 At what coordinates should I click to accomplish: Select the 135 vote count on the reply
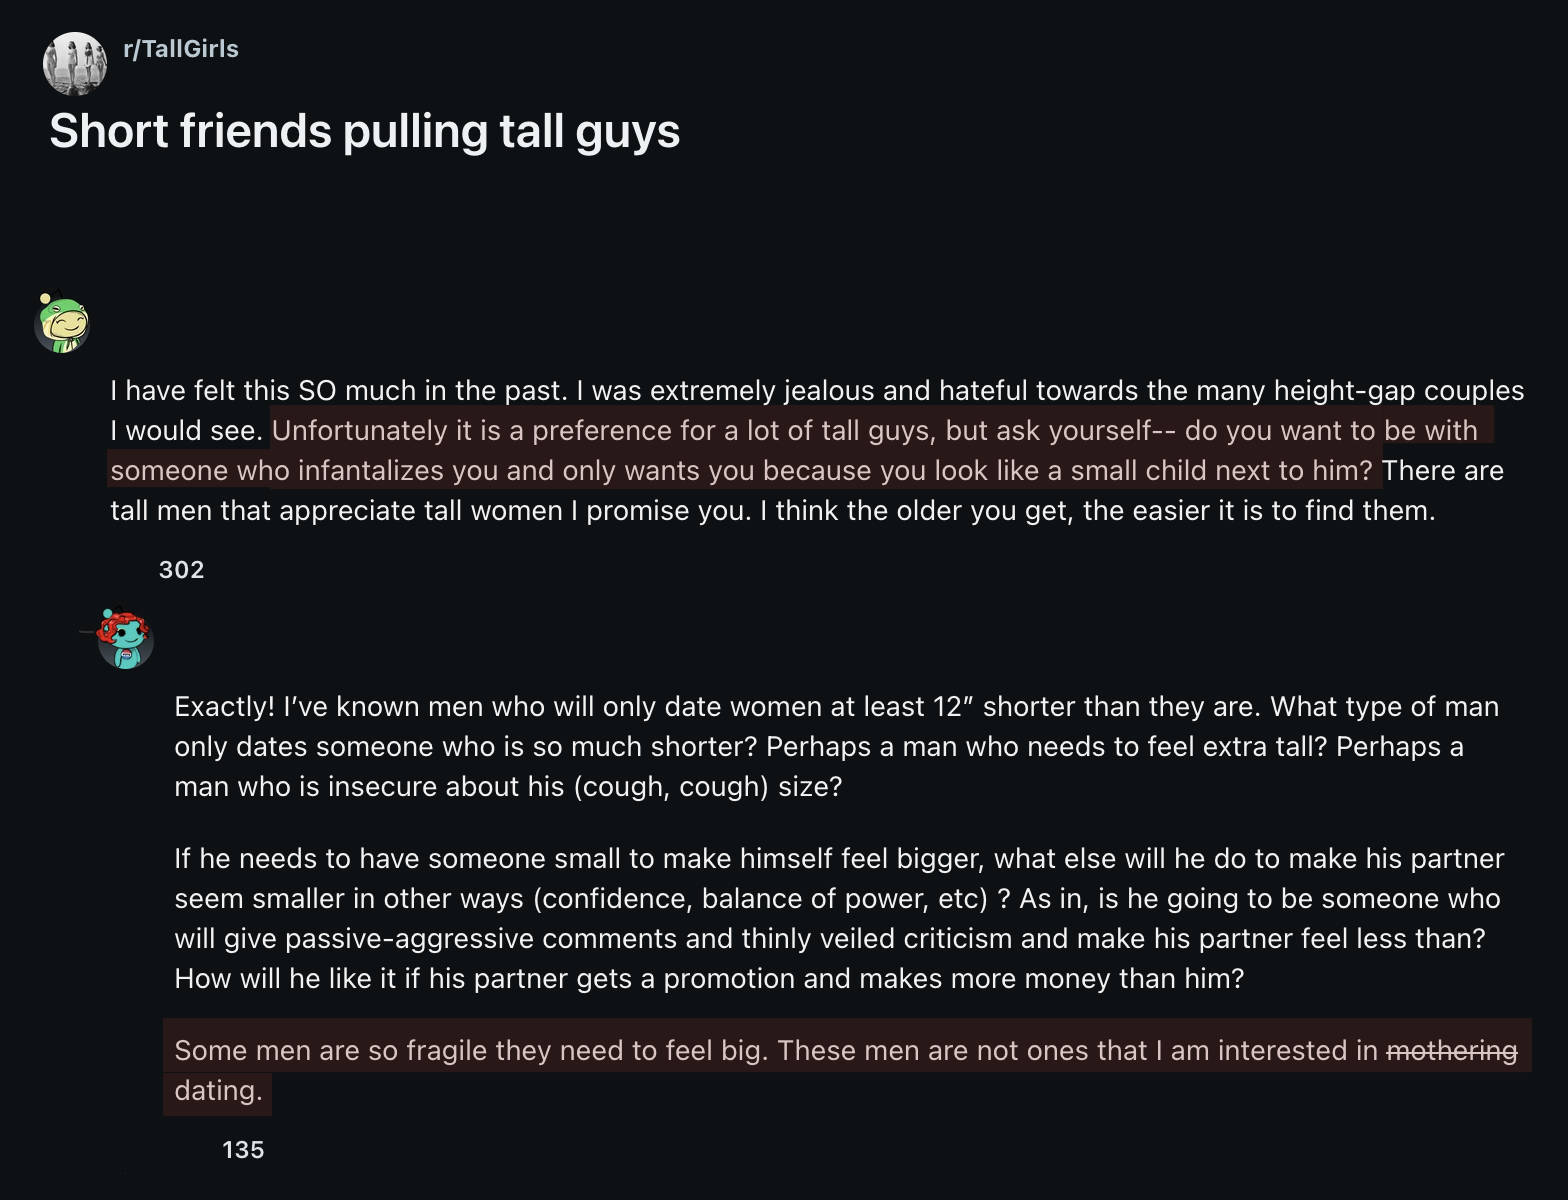click(x=243, y=1150)
